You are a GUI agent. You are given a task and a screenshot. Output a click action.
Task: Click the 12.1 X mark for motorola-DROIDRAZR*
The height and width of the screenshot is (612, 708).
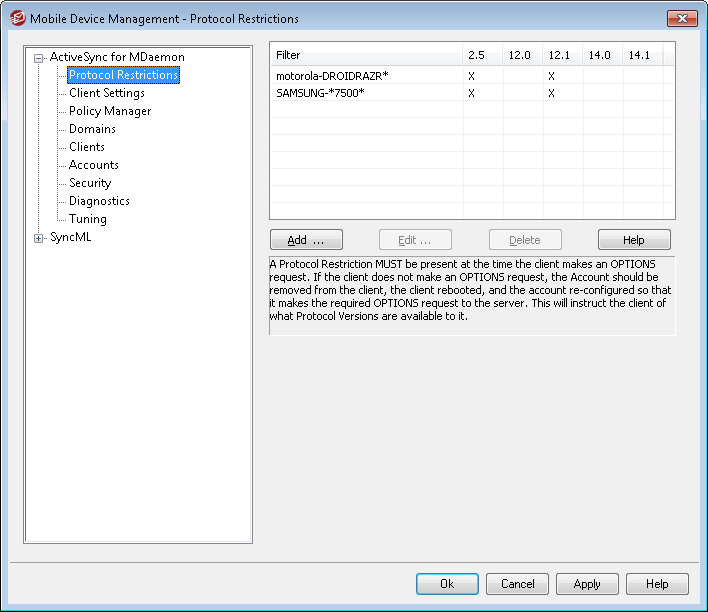click(551, 76)
